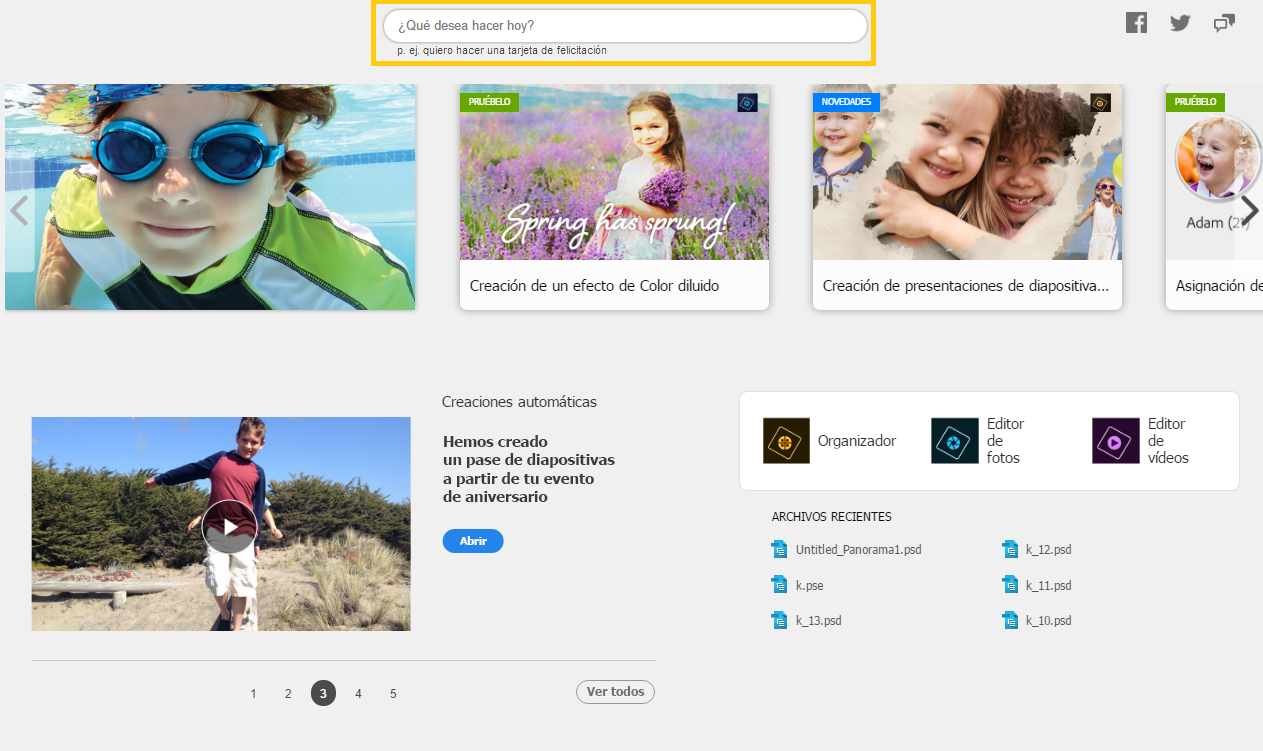Screen dimensions: 1263x751
Task: Click the k_10.psd file icon
Action: coord(1010,620)
